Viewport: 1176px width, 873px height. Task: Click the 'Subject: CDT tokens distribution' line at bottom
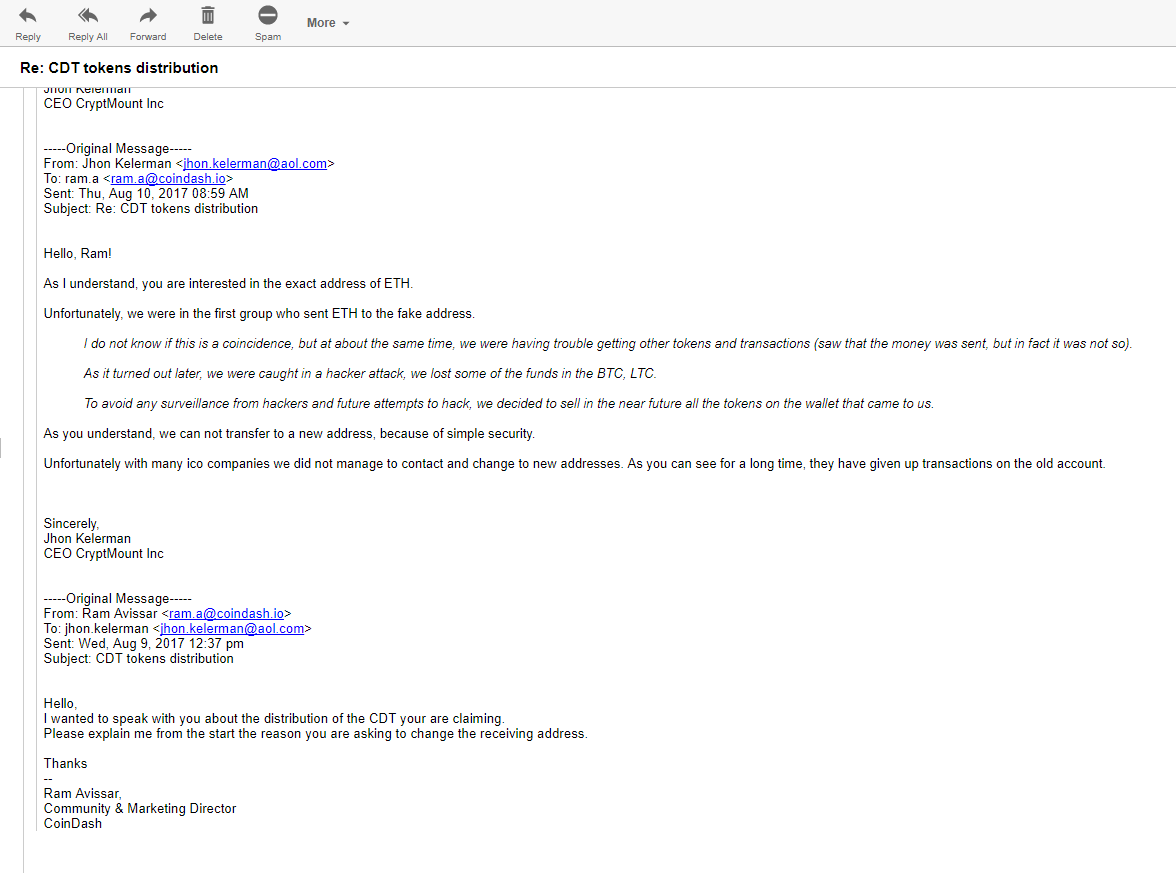pyautogui.click(x=139, y=658)
